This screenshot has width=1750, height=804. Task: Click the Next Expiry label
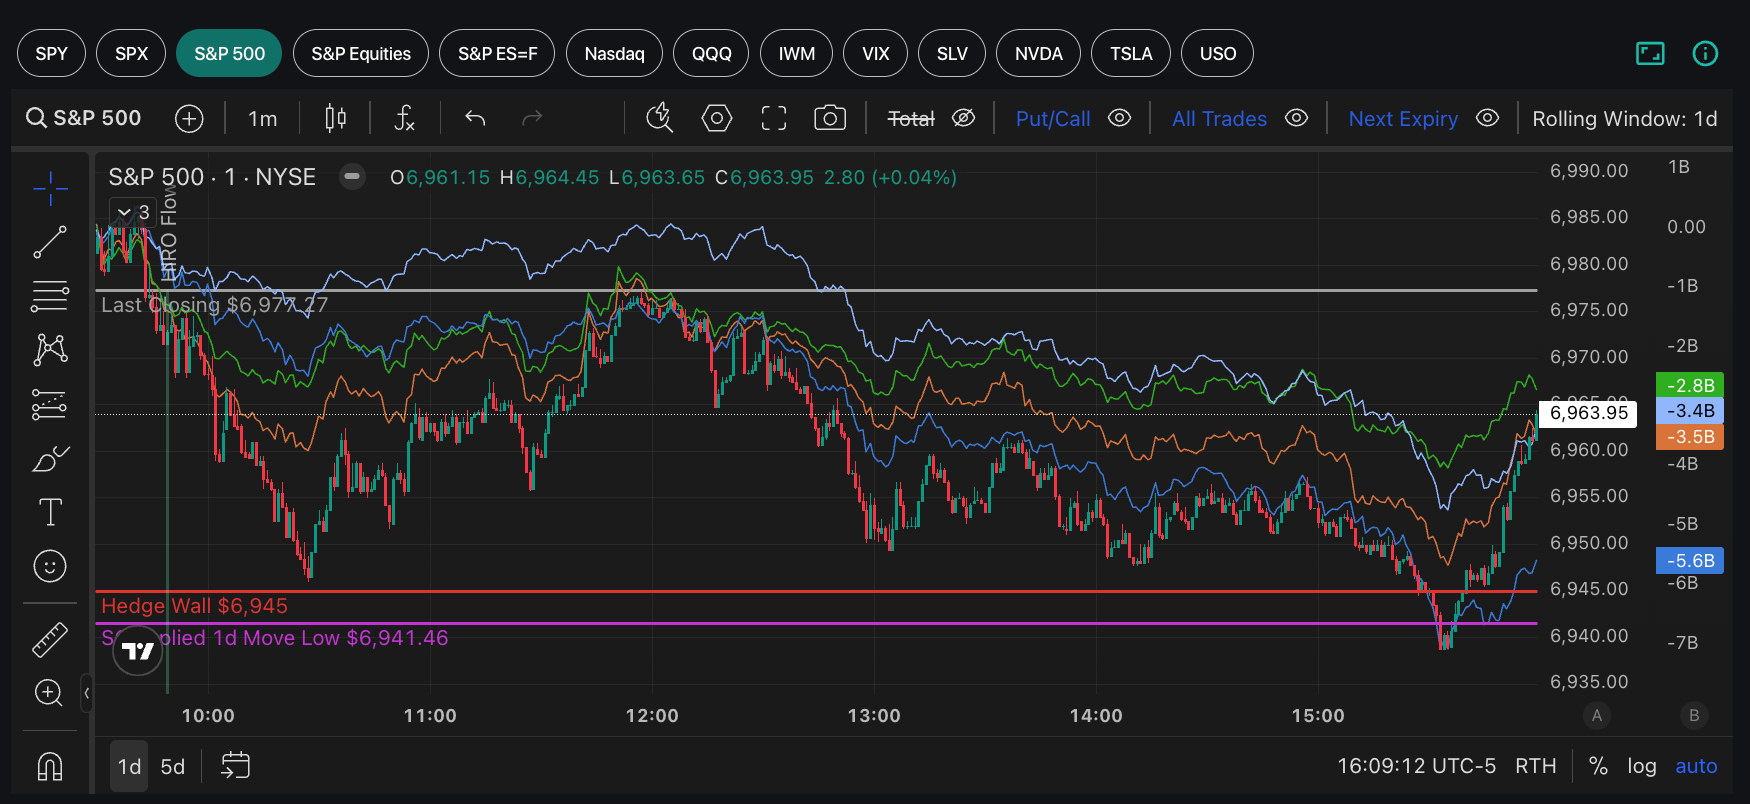pyautogui.click(x=1403, y=119)
